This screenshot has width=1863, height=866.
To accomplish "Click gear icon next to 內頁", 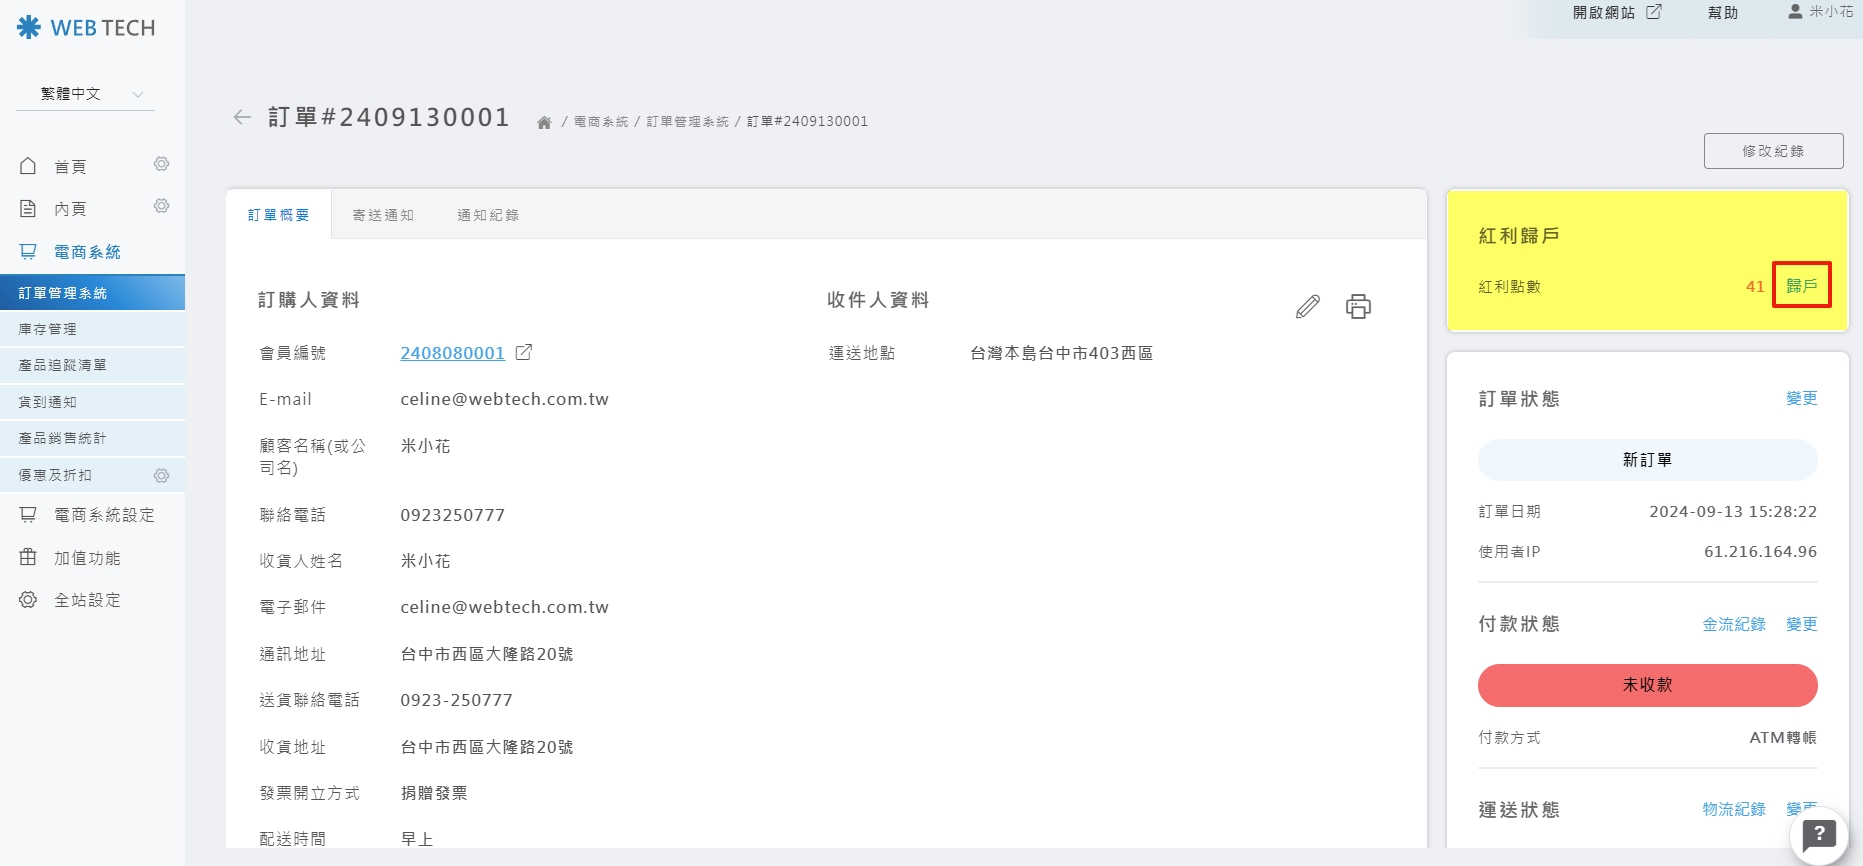I will [161, 206].
